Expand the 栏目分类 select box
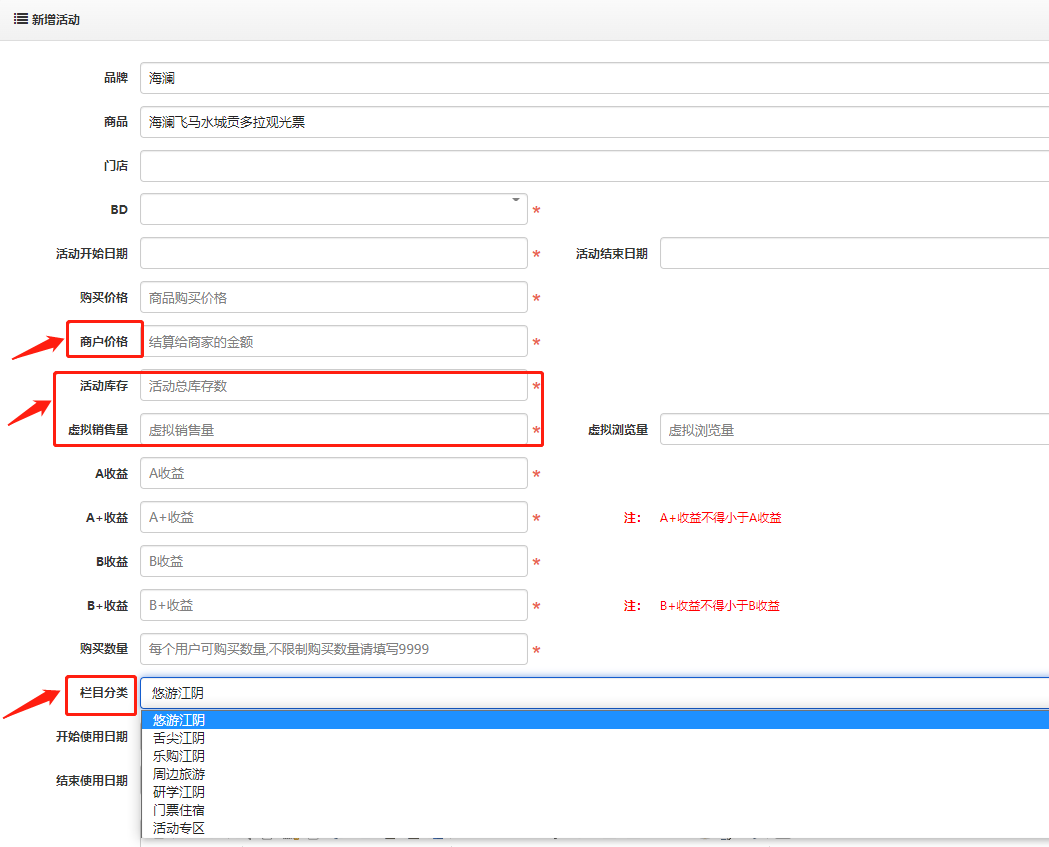Viewport: 1049px width, 847px height. 594,693
